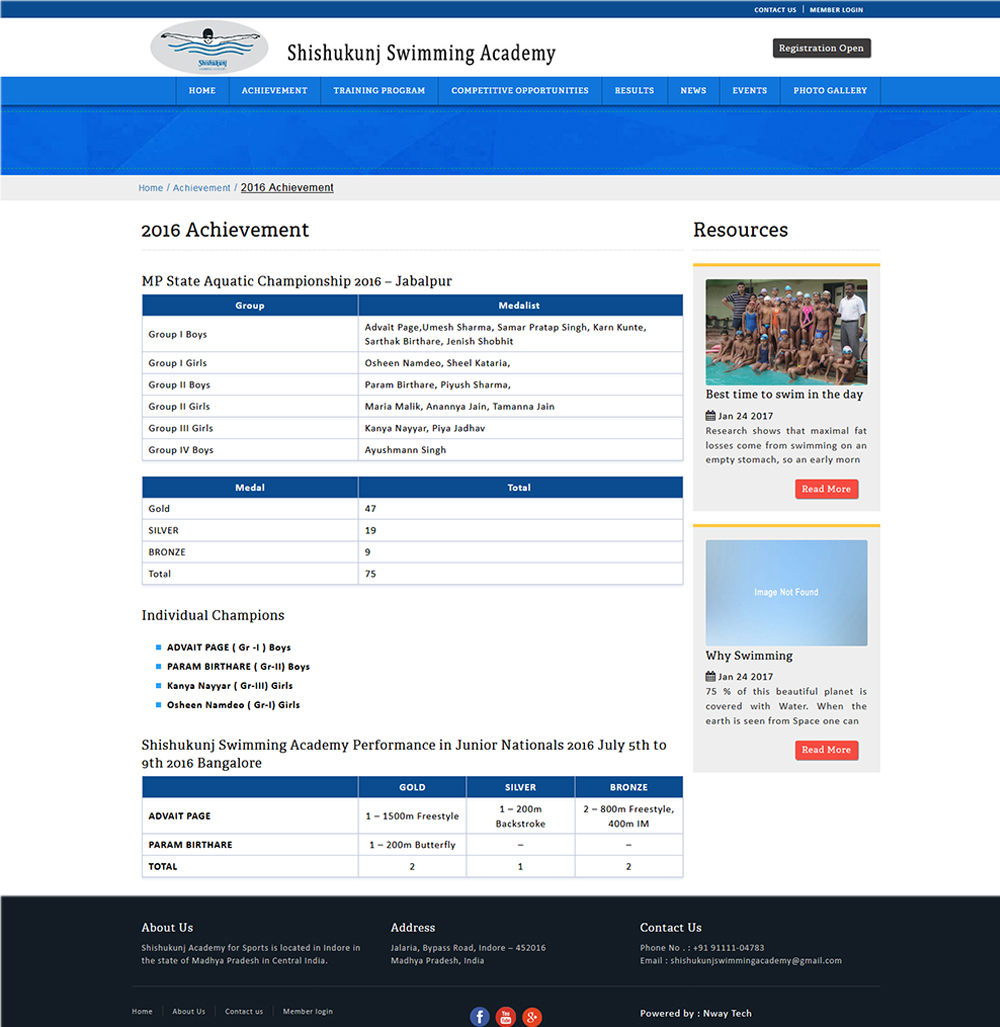Open the YouTube icon link
This screenshot has height=1027, width=1000.
(x=506, y=1016)
